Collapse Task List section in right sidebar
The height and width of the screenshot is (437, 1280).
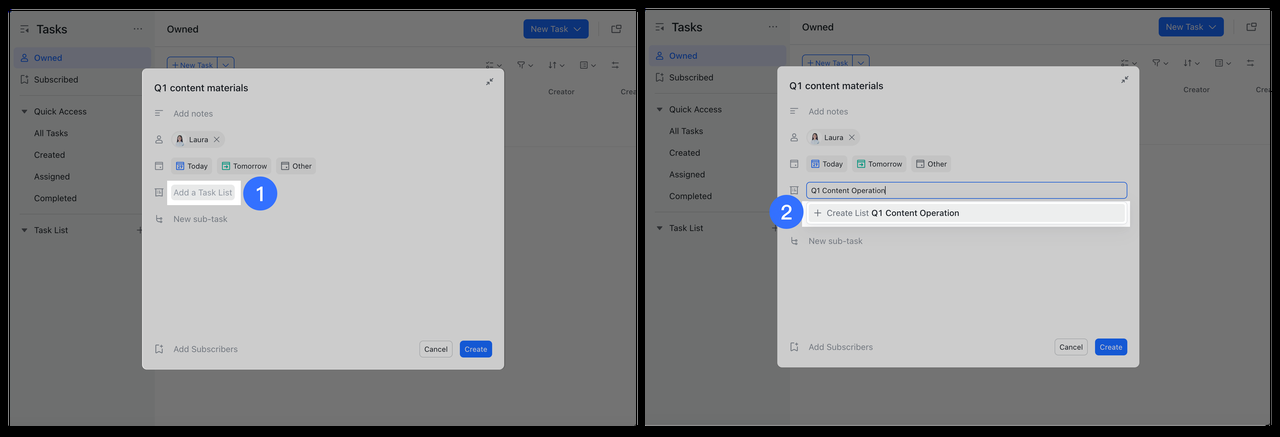660,228
